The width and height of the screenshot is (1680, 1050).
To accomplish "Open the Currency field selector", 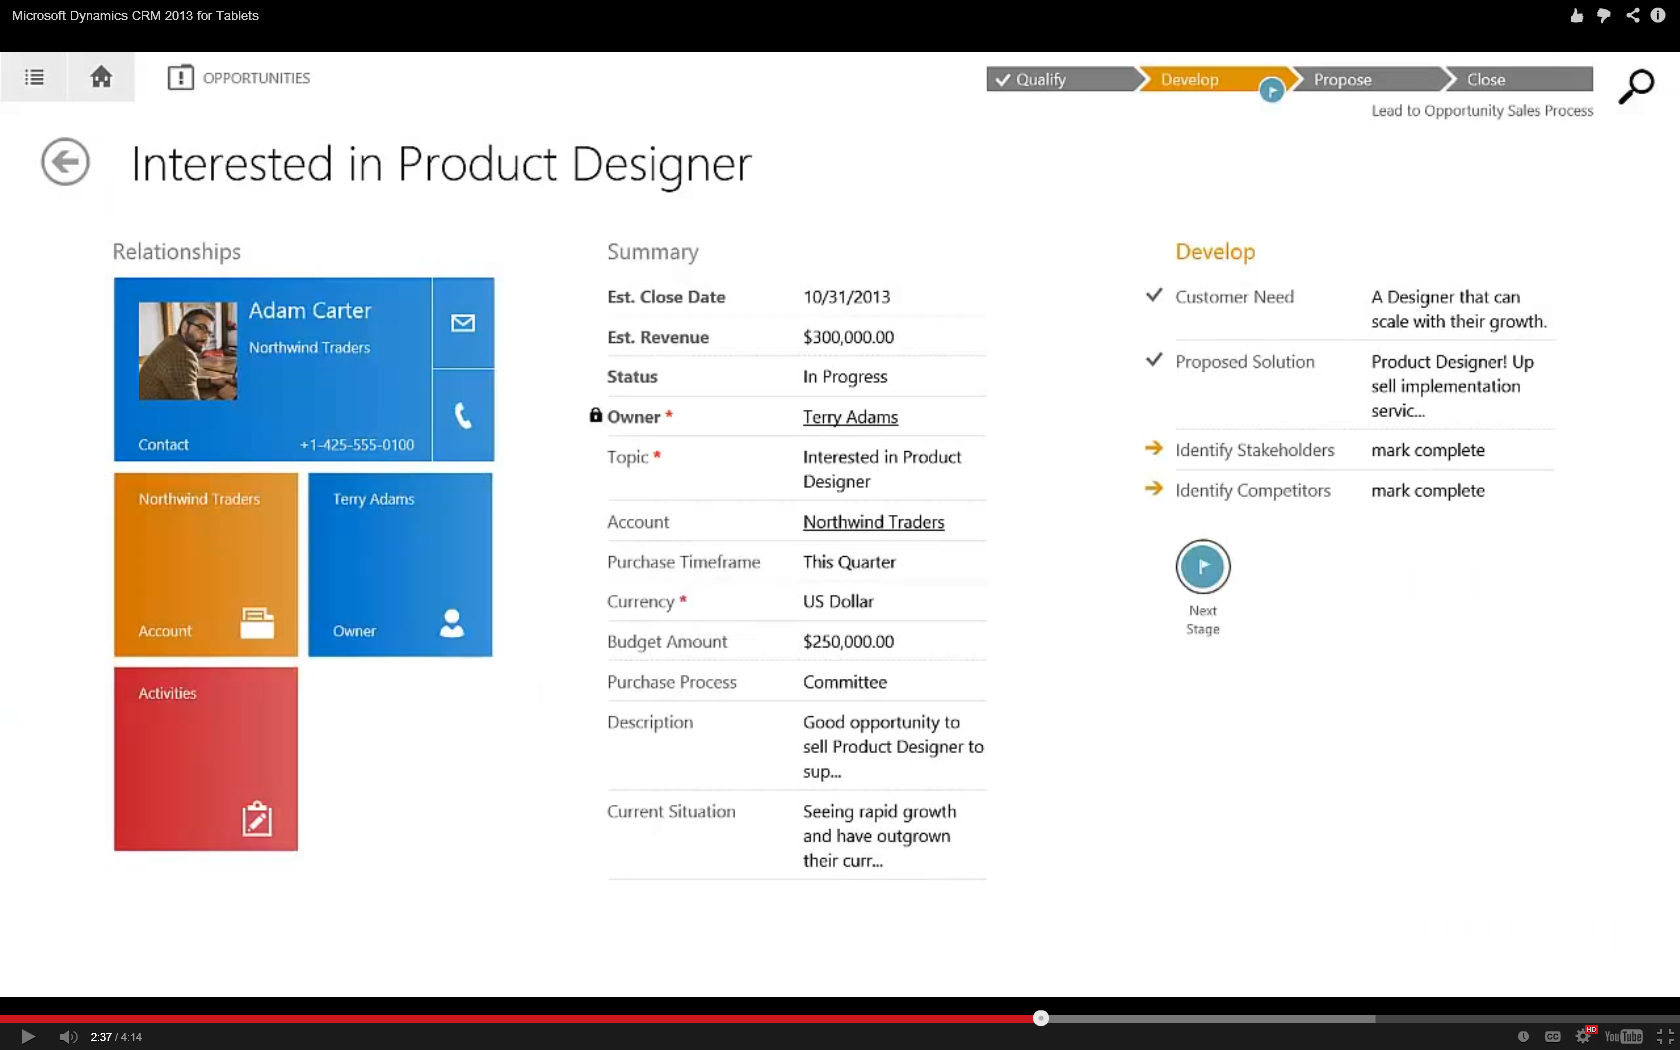I will tap(838, 601).
